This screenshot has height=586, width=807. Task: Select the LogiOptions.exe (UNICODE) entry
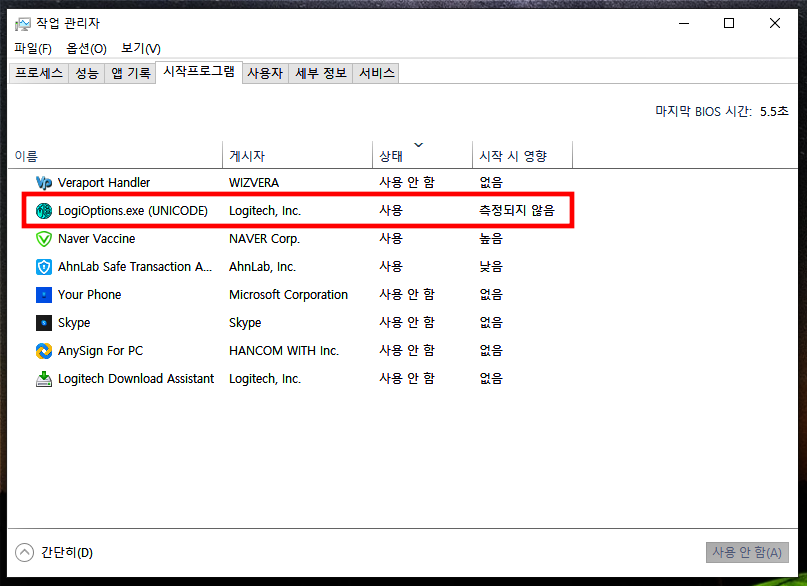coord(133,211)
